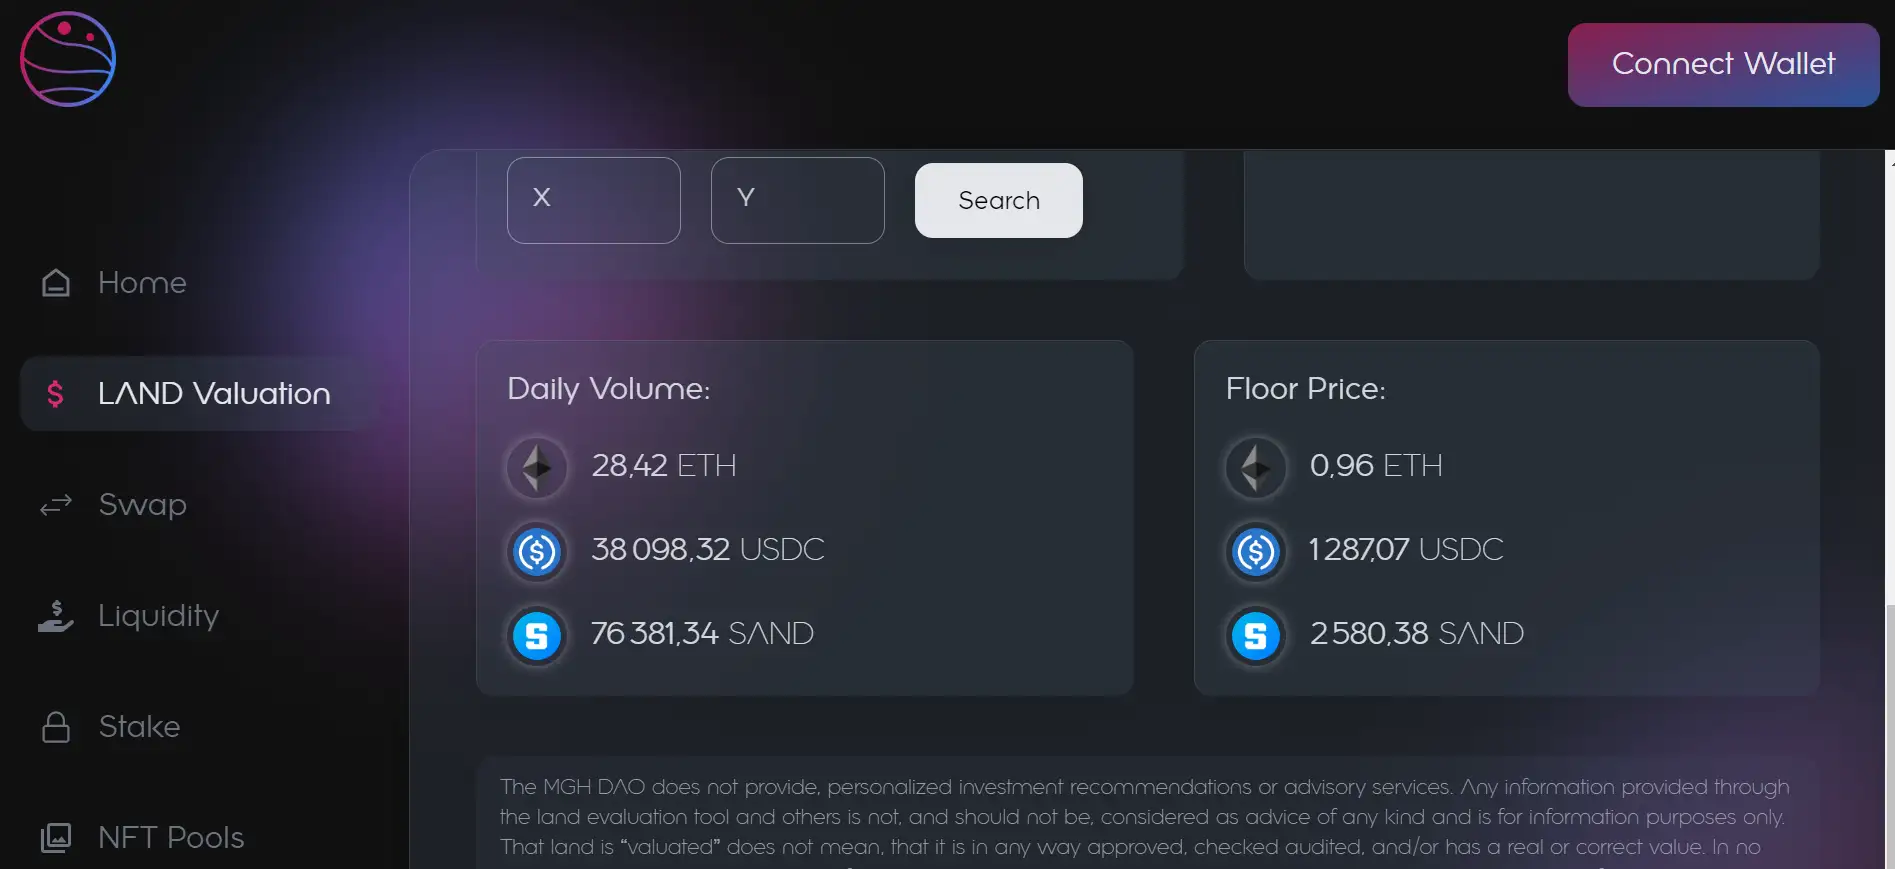Click the Floor Price SAND token icon
Screen dimensions: 1895x869
pos(1256,635)
